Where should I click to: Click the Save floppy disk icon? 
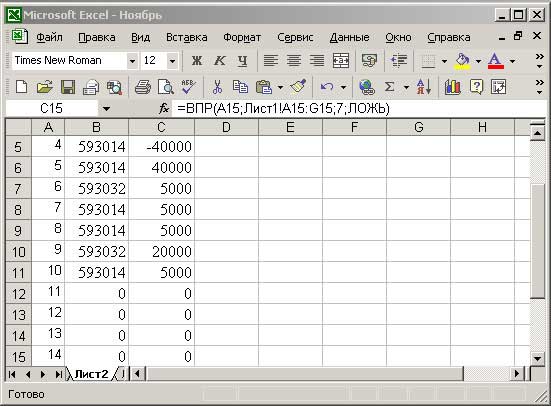tap(68, 87)
